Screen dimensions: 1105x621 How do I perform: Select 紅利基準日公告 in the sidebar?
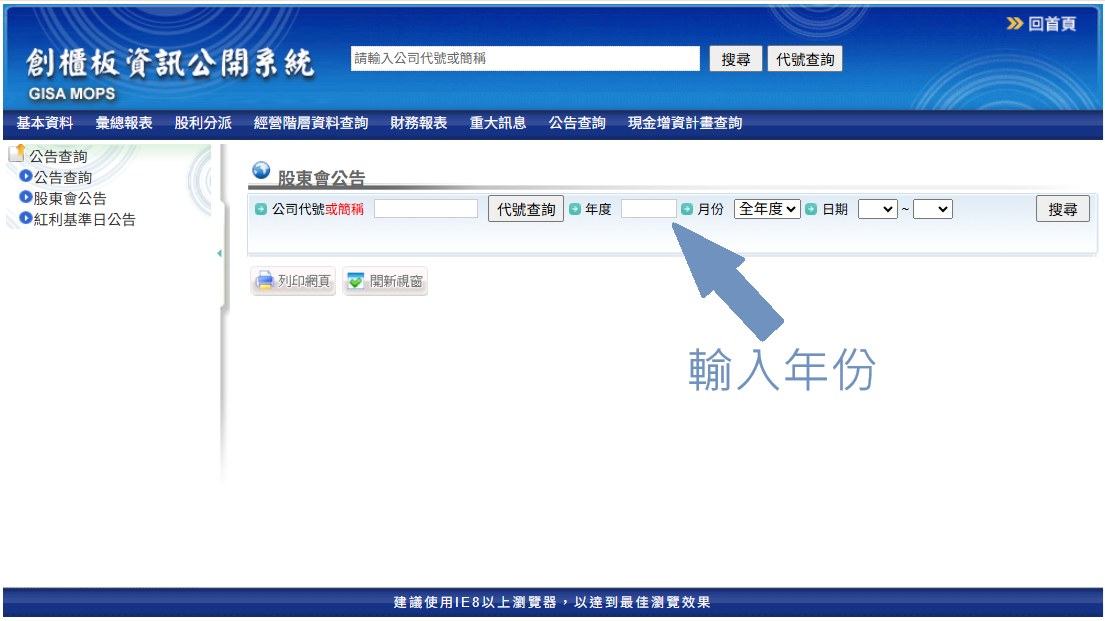click(x=85, y=220)
